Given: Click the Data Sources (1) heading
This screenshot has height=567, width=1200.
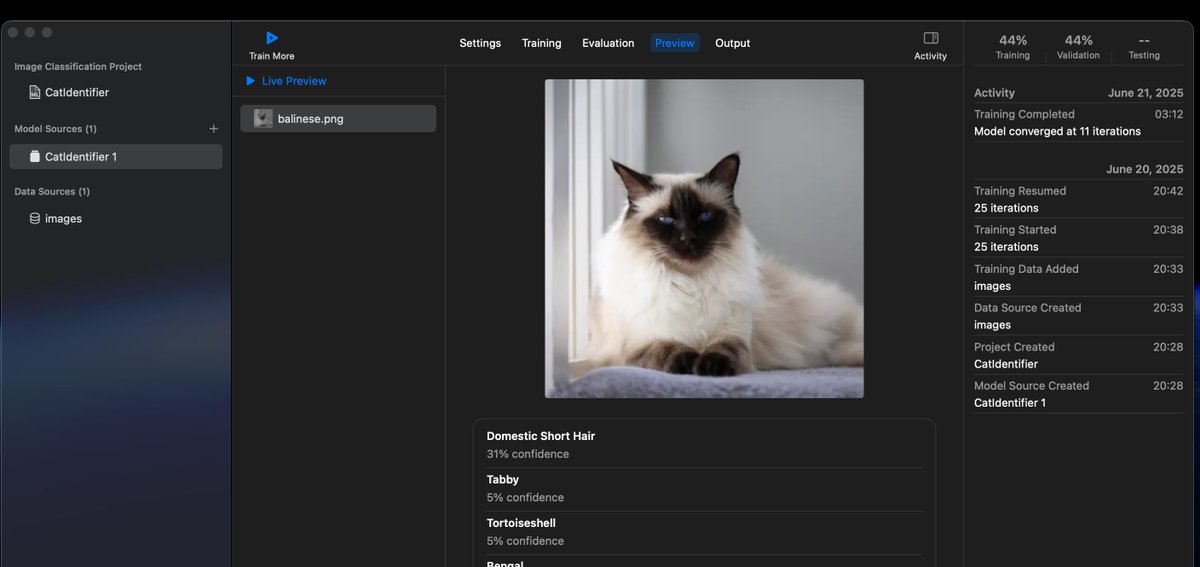Looking at the screenshot, I should pyautogui.click(x=52, y=192).
